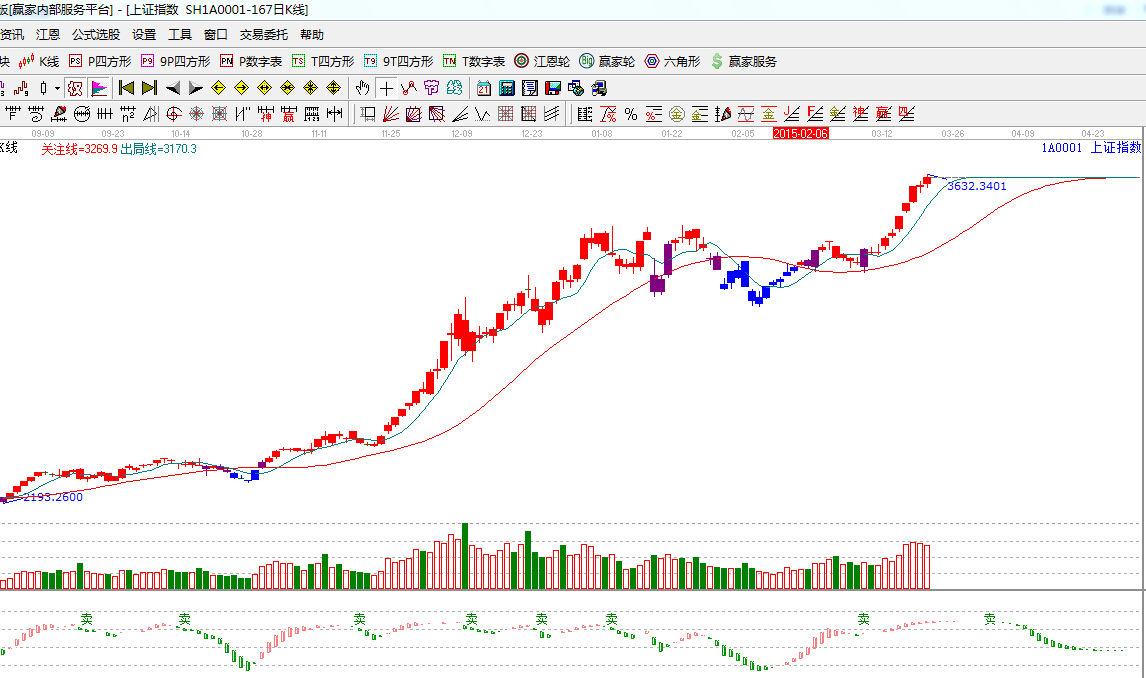The image size is (1146, 678).
Task: Toggle the crosshair cursor tool
Action: click(x=386, y=88)
